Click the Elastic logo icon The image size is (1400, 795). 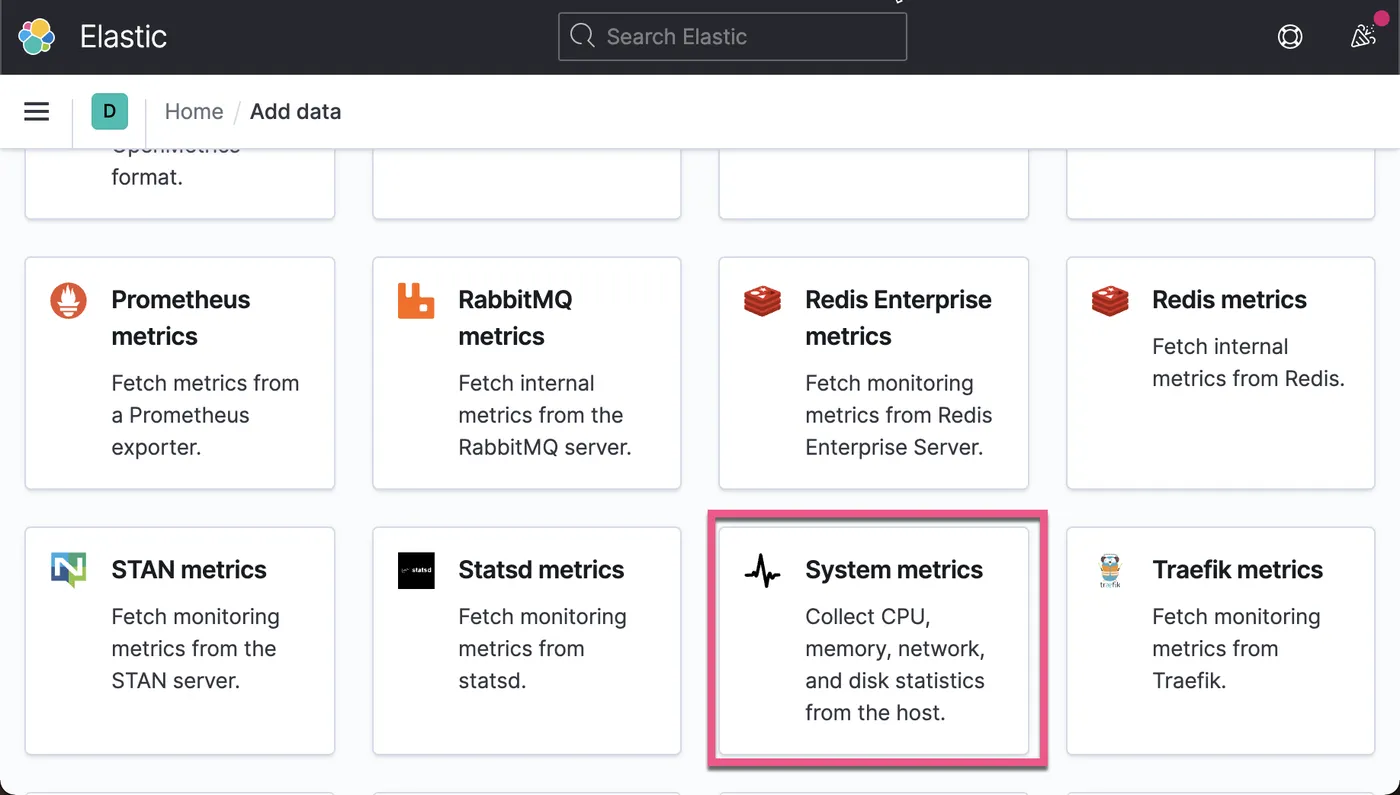(37, 37)
